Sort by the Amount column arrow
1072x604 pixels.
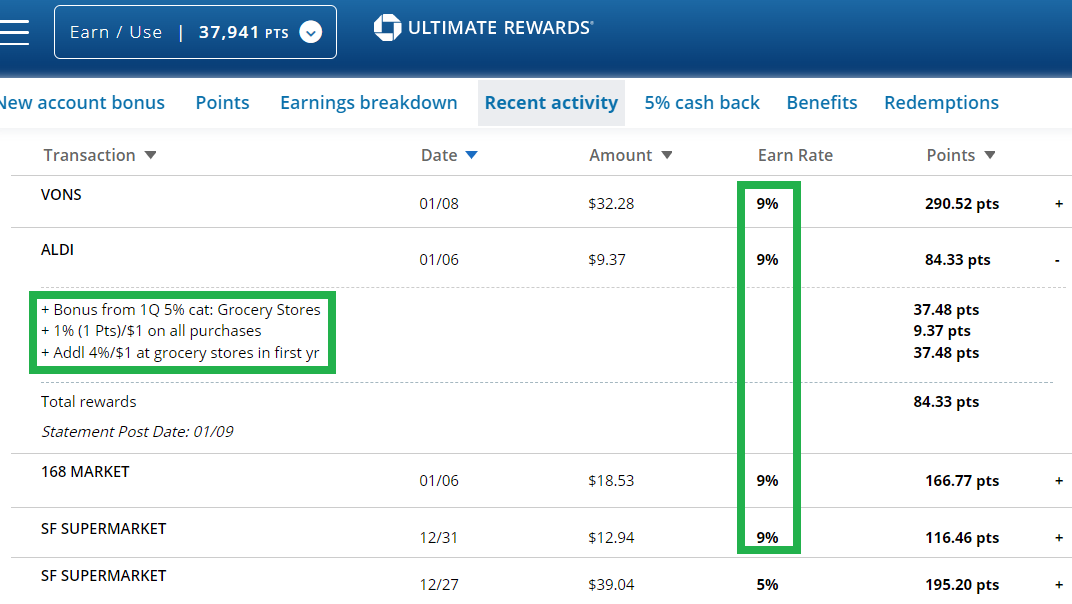coord(667,155)
